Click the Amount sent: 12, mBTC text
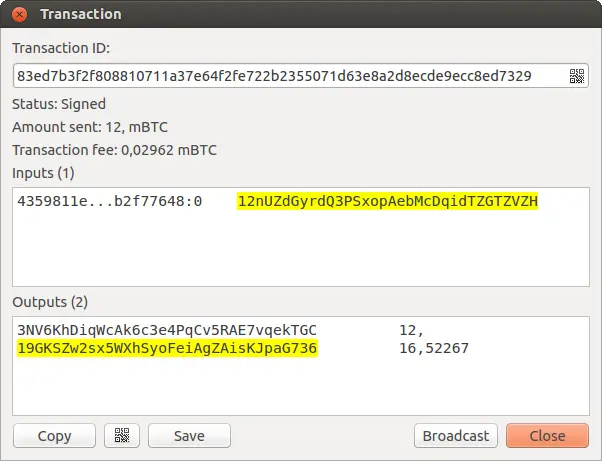 (90, 127)
